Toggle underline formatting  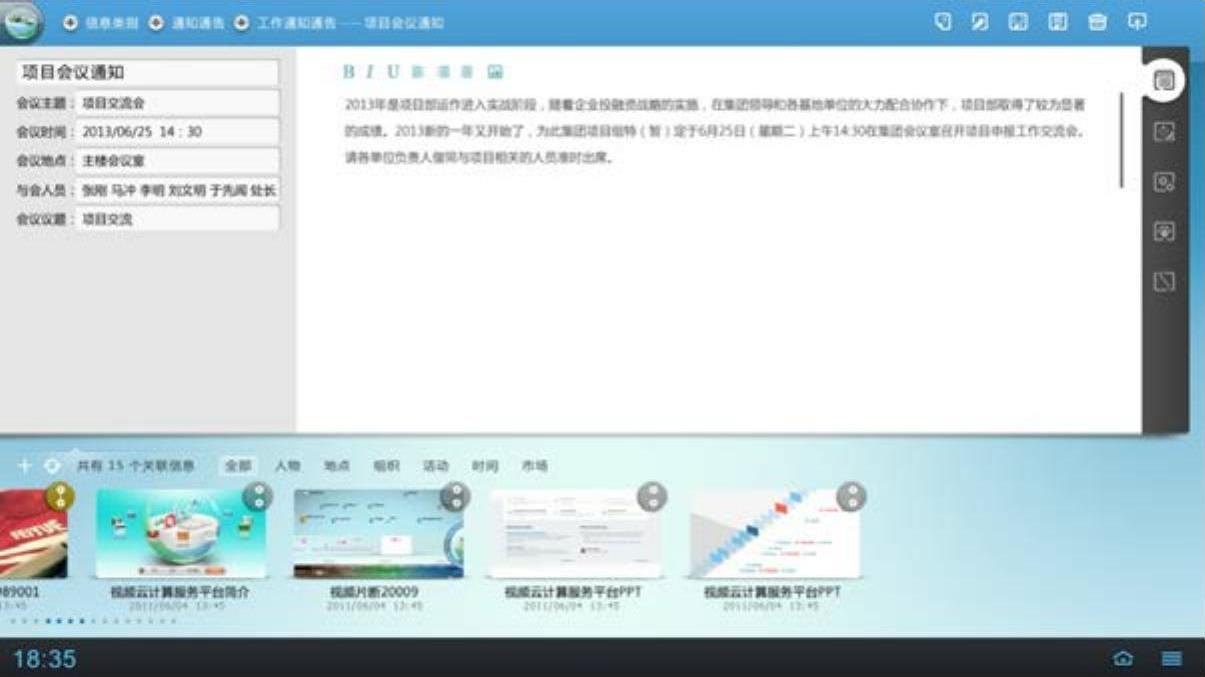click(x=393, y=72)
